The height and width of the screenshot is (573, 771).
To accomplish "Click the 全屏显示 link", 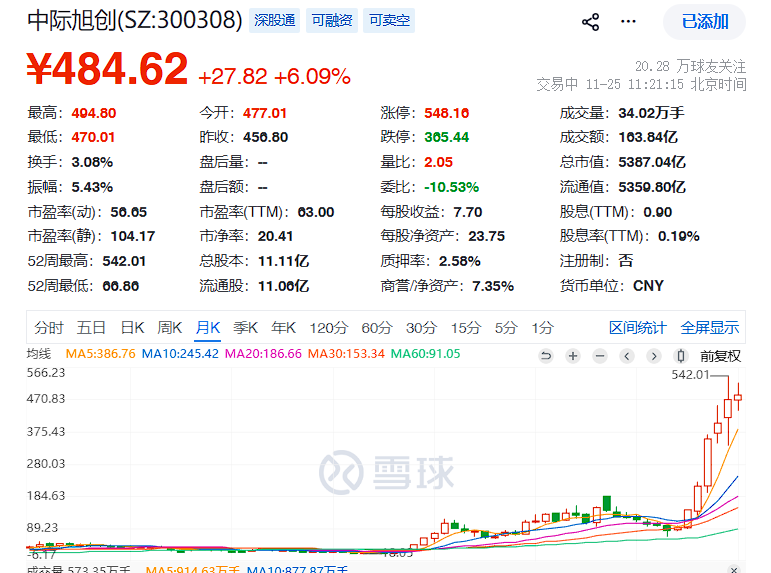I will click(x=710, y=328).
